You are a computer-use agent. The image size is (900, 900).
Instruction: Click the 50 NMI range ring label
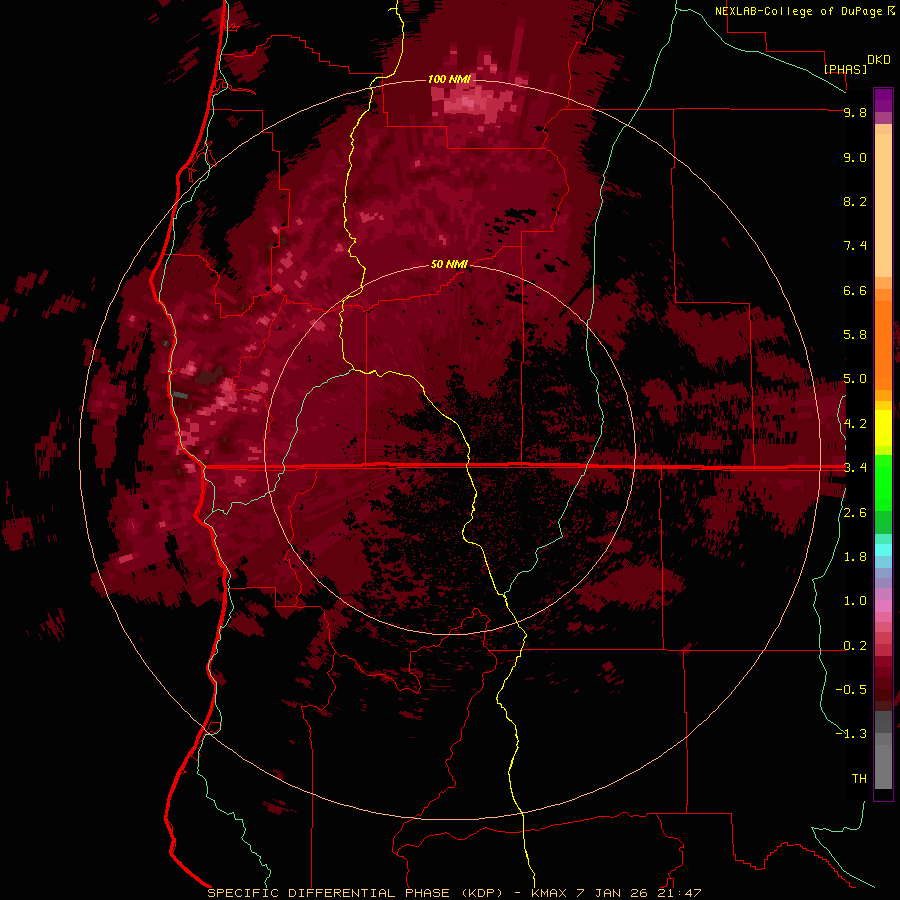[x=449, y=265]
